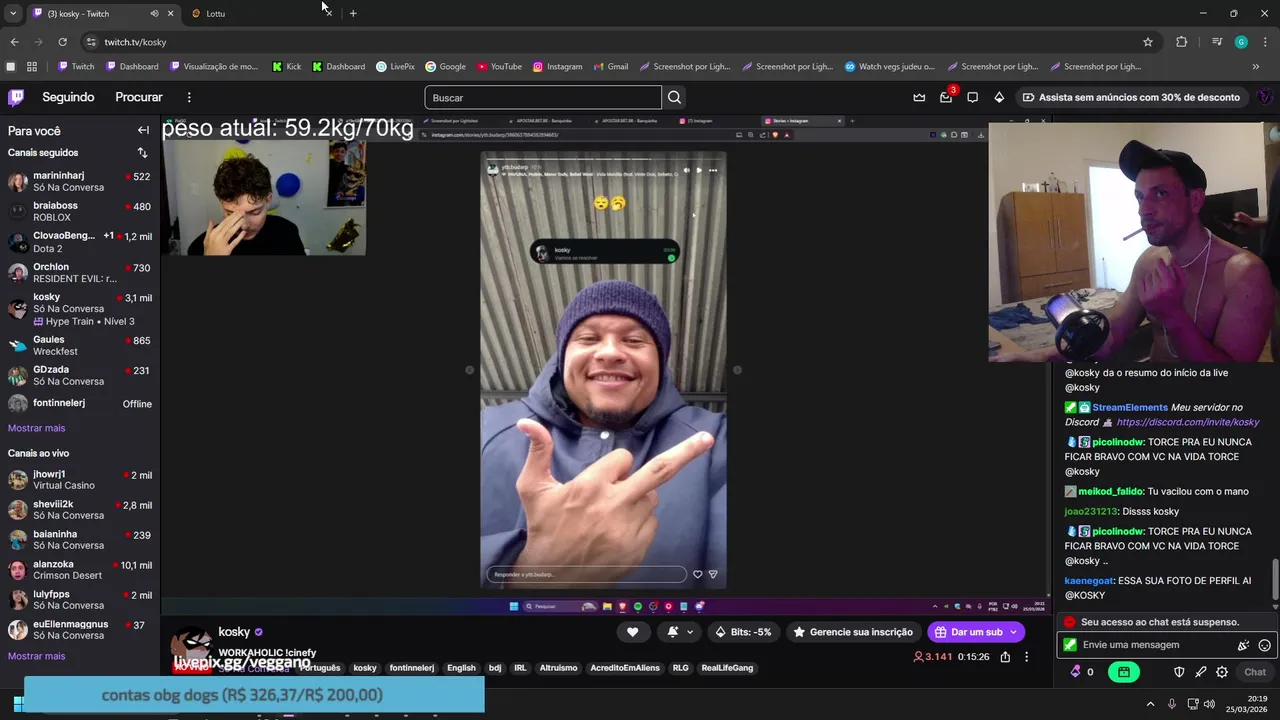Viewport: 1280px width, 720px height.
Task: Open the Twitch user avatar menu
Action: [x=1265, y=97]
